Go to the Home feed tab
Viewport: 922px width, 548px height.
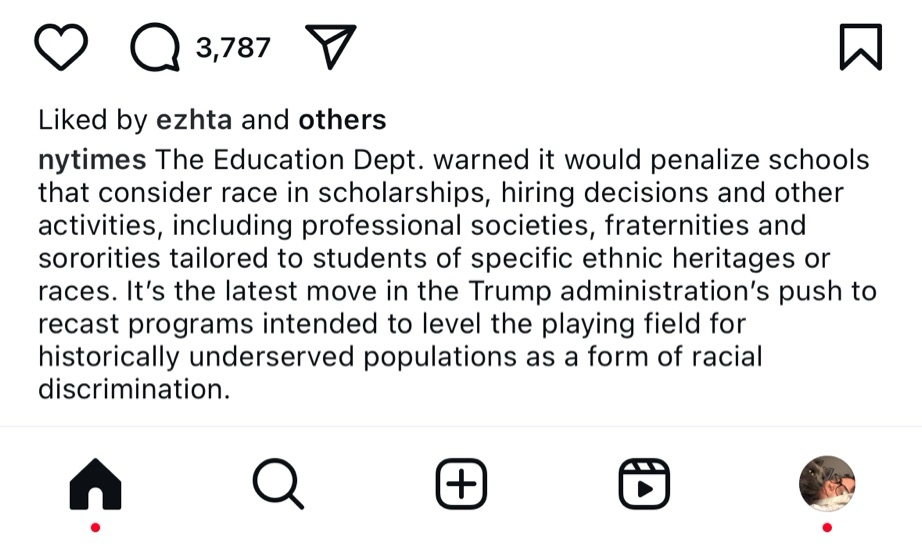(95, 485)
